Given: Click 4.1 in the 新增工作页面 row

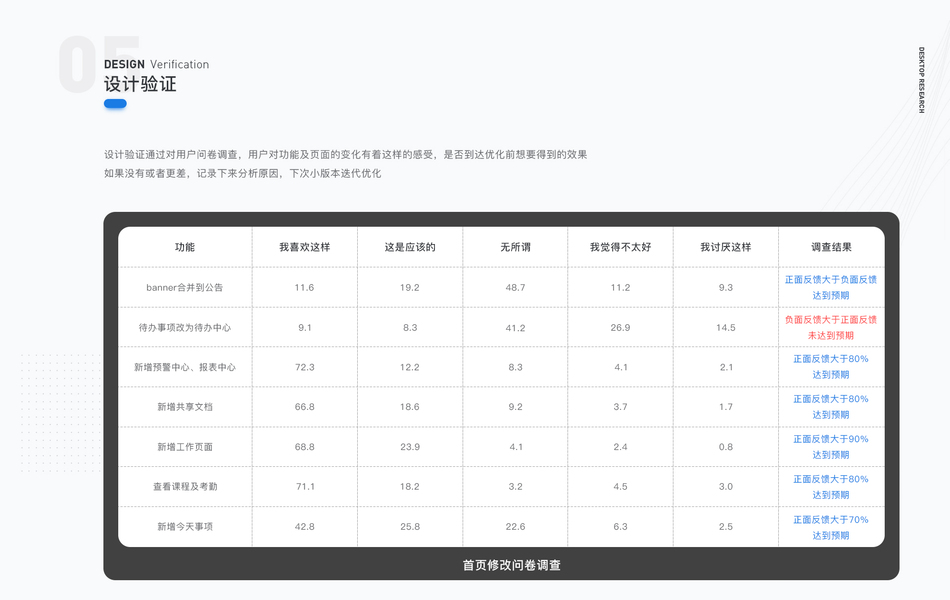Looking at the screenshot, I should 516,447.
